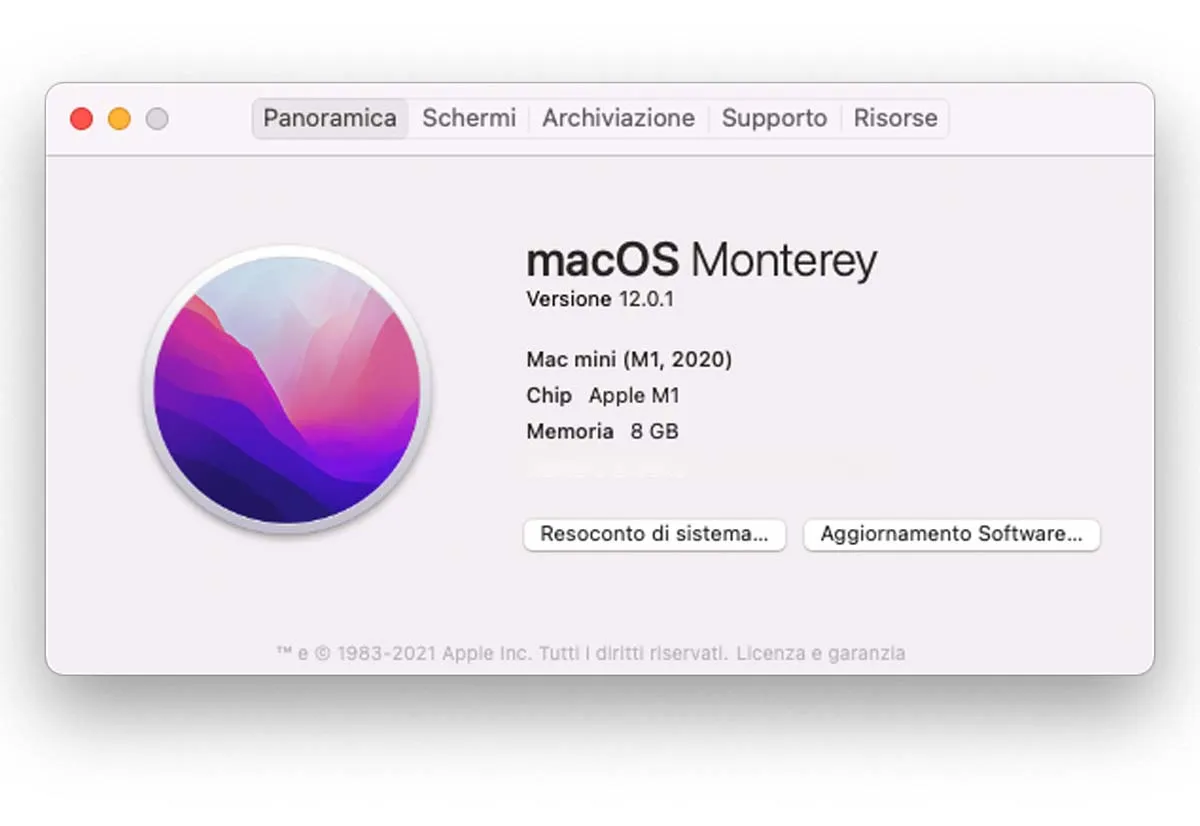This screenshot has height=826, width=1200.
Task: Click the Resoconto di sistema button
Action: 655,534
